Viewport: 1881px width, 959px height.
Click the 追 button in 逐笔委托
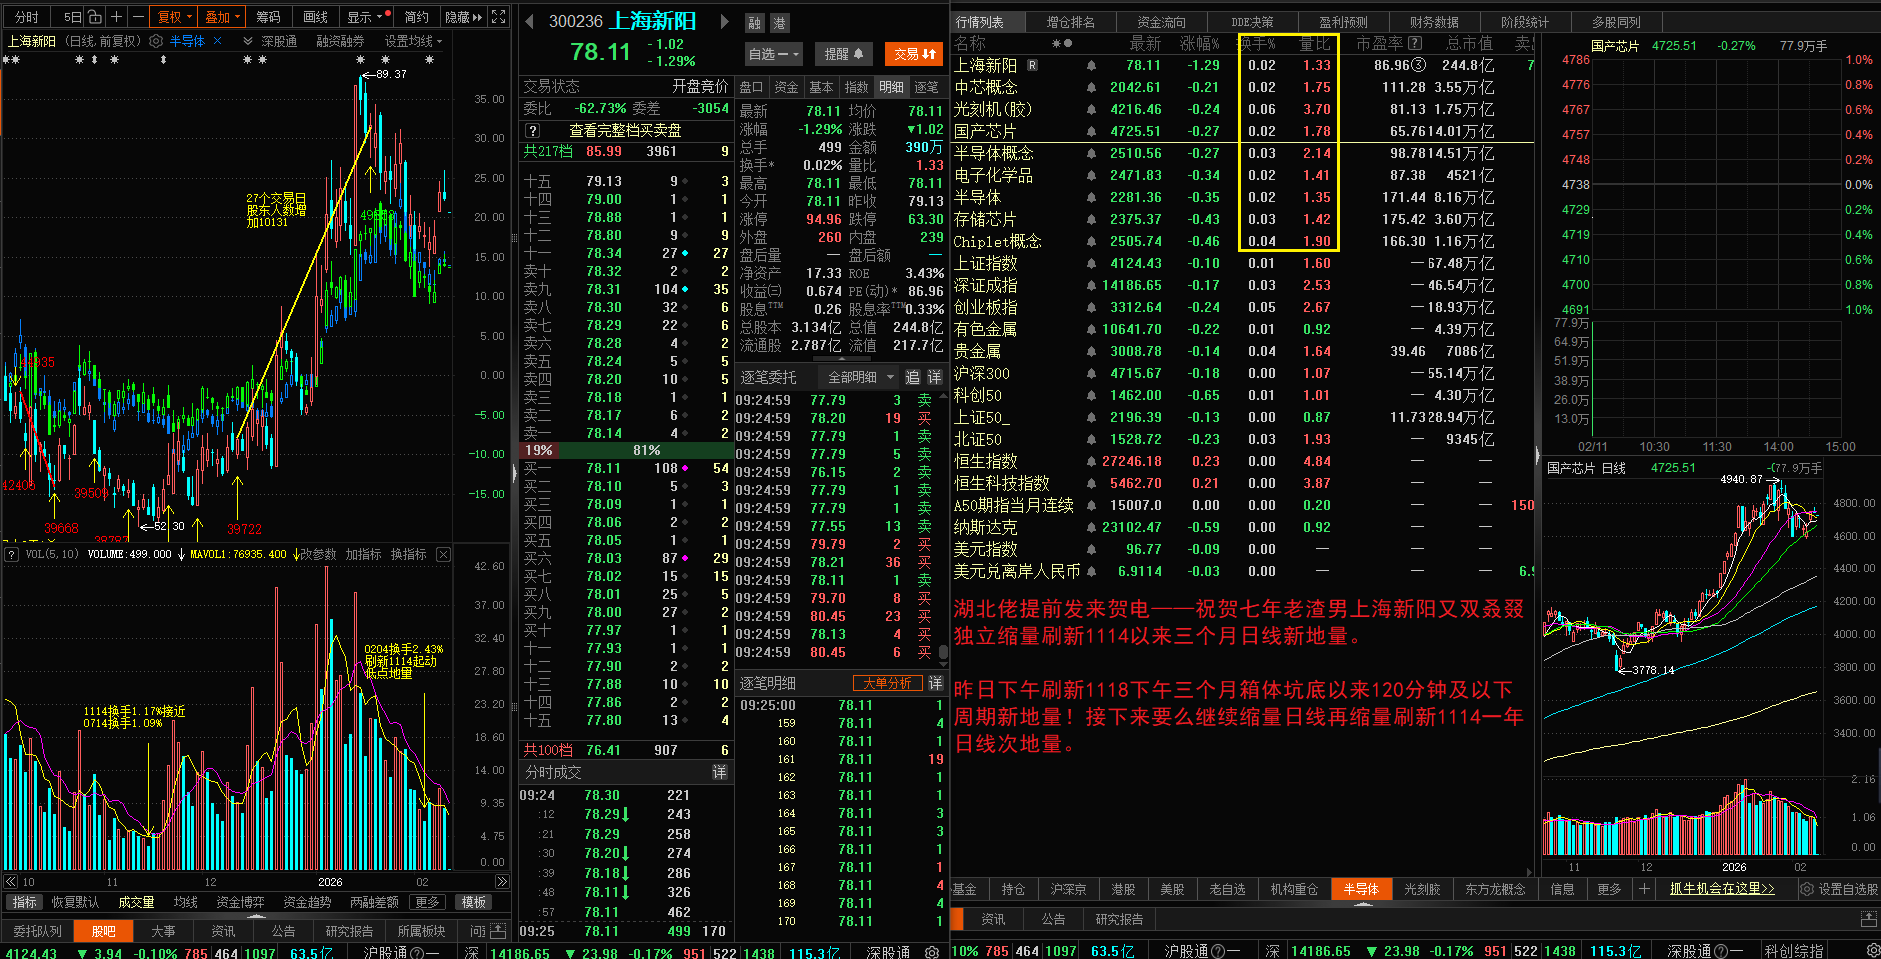pos(913,377)
